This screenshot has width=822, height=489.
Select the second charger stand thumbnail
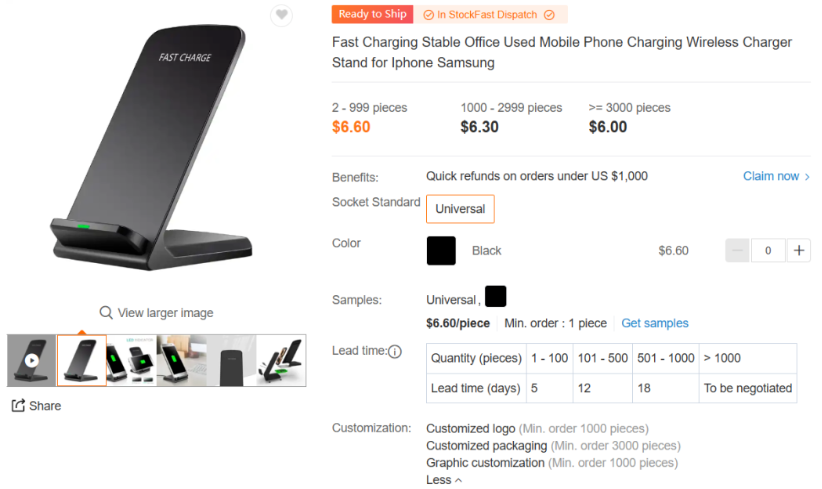click(82, 360)
